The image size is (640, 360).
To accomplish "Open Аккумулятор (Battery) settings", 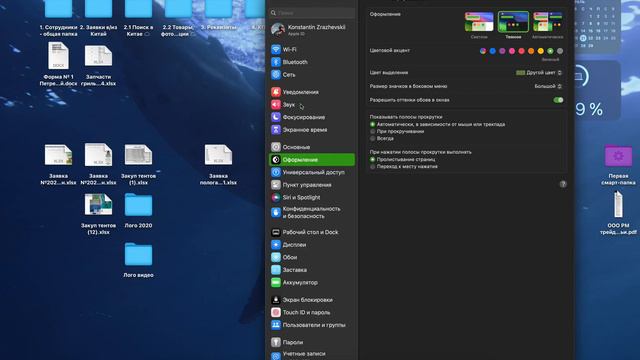I will 312,282.
